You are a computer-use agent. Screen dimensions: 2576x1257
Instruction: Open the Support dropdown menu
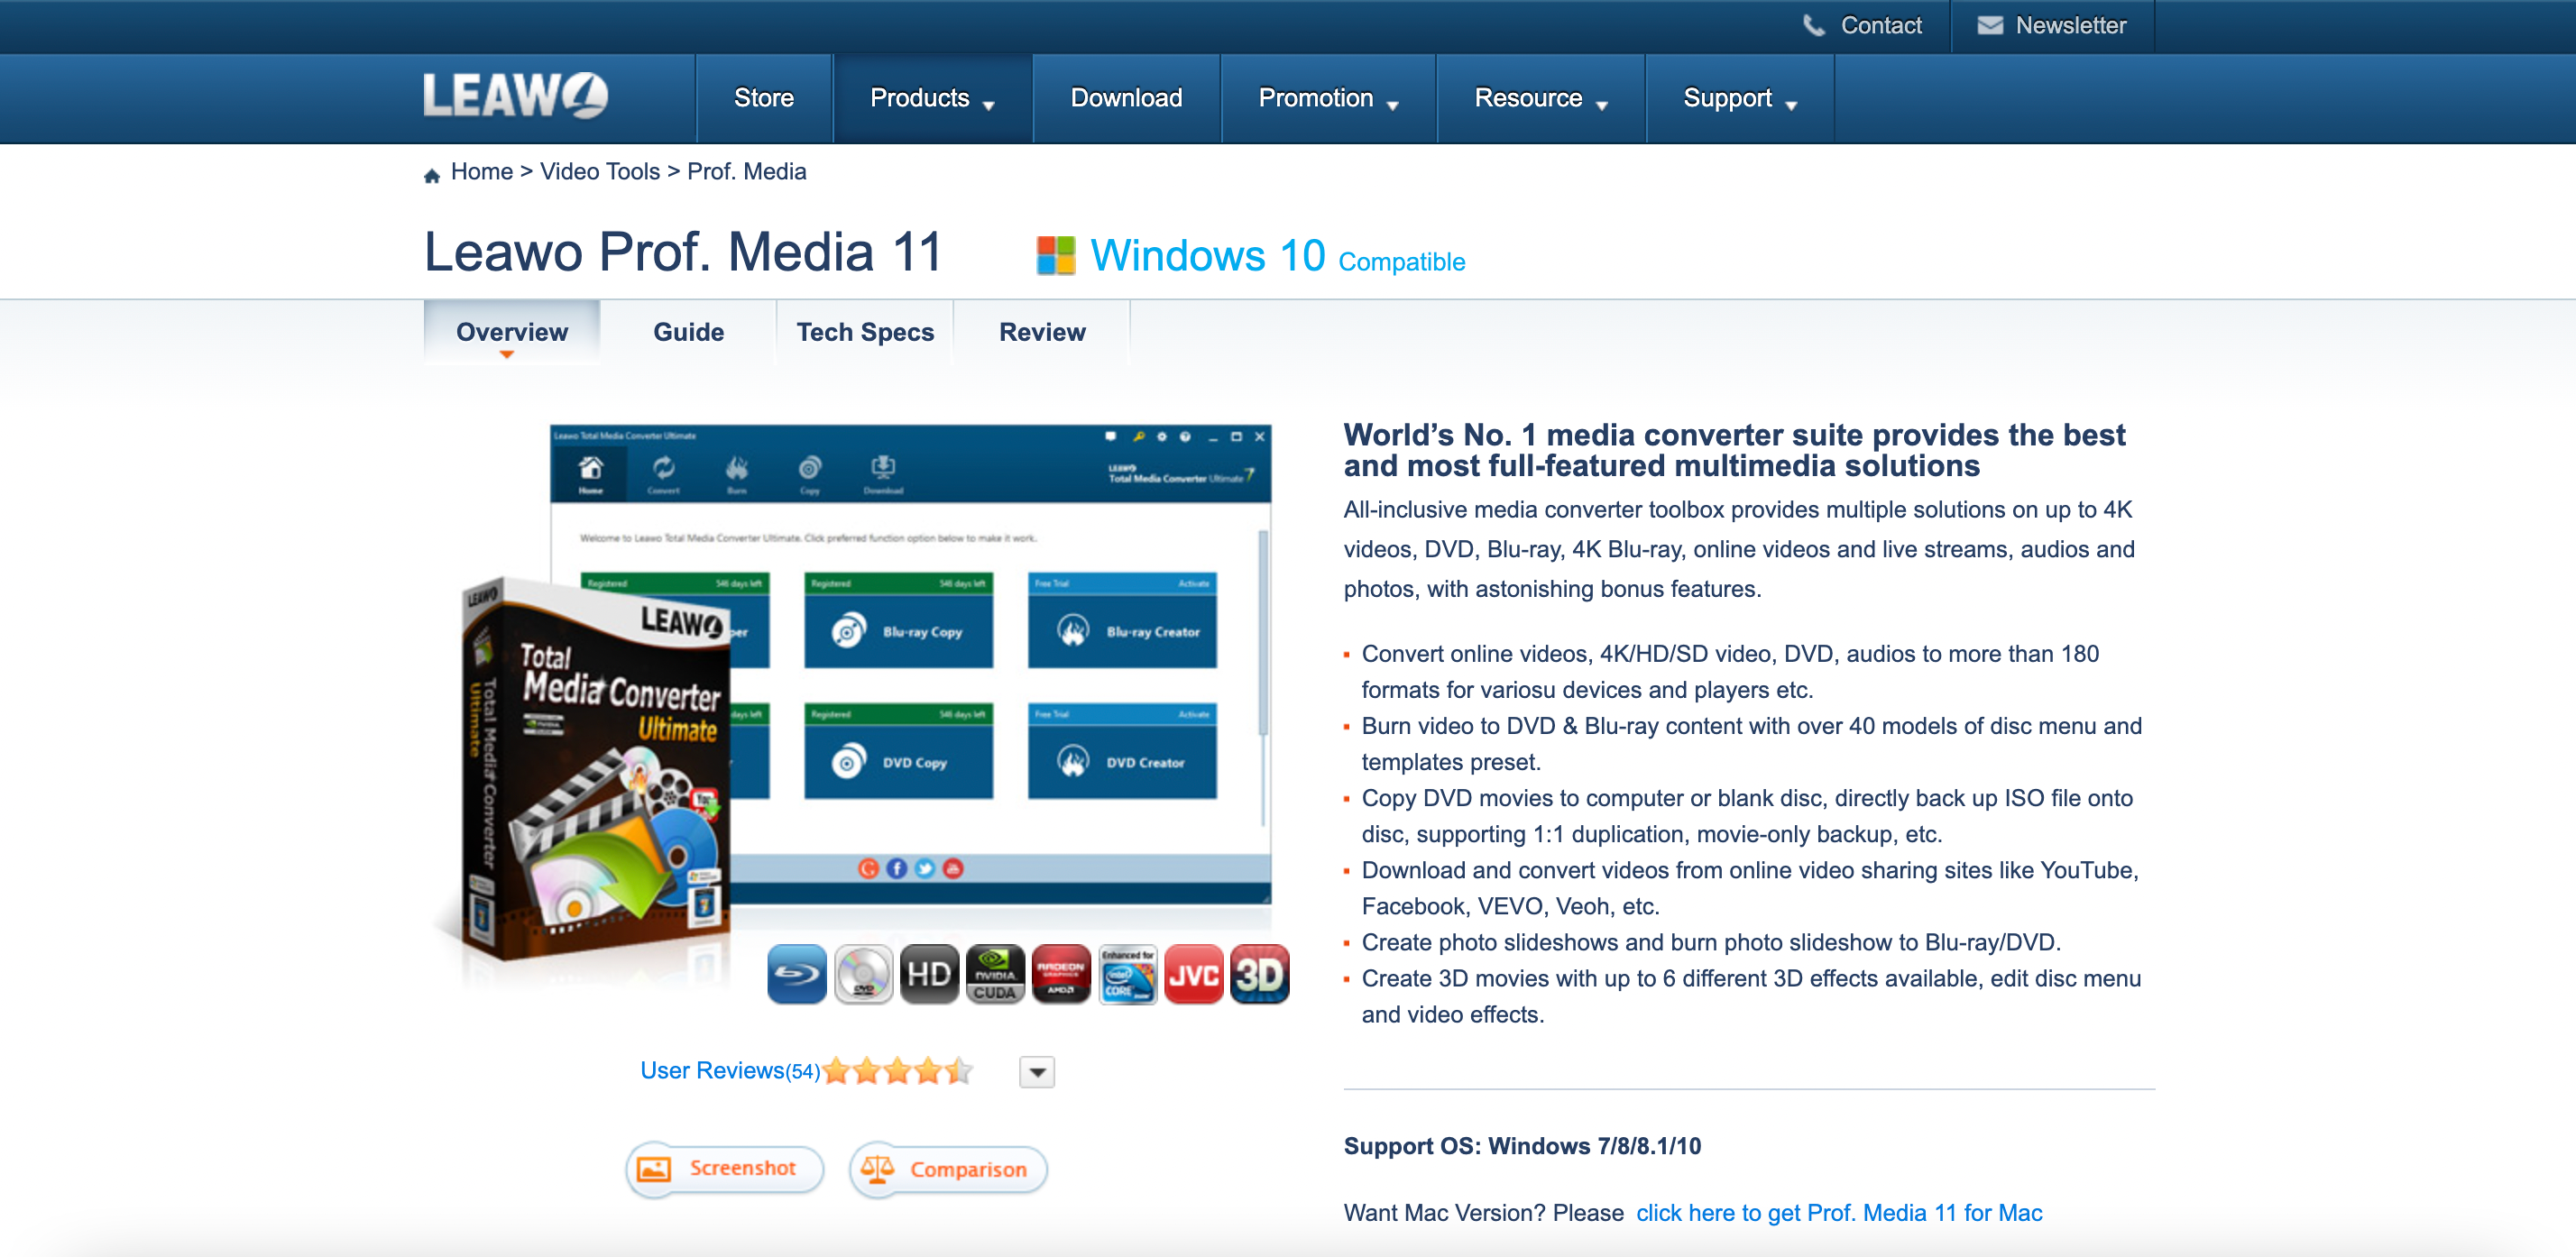coord(1740,98)
